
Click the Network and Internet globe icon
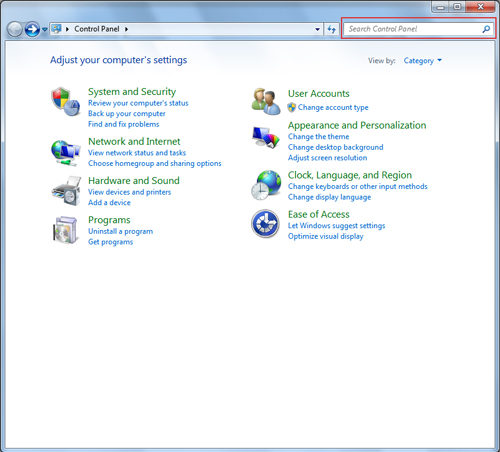point(66,153)
